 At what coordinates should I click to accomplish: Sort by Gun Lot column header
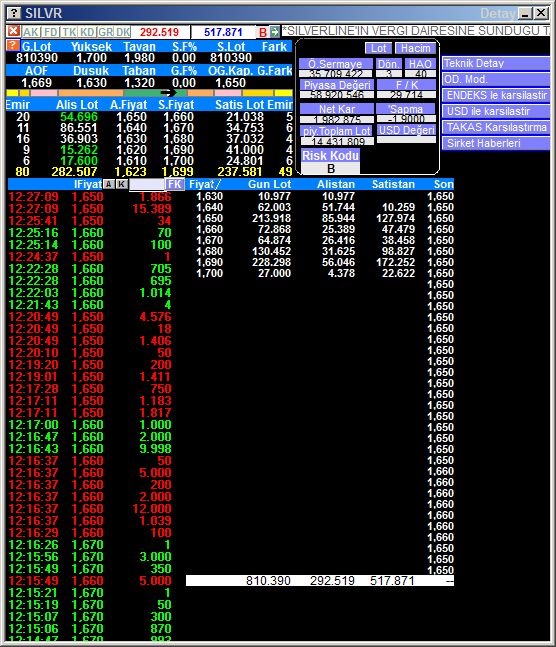[x=270, y=184]
